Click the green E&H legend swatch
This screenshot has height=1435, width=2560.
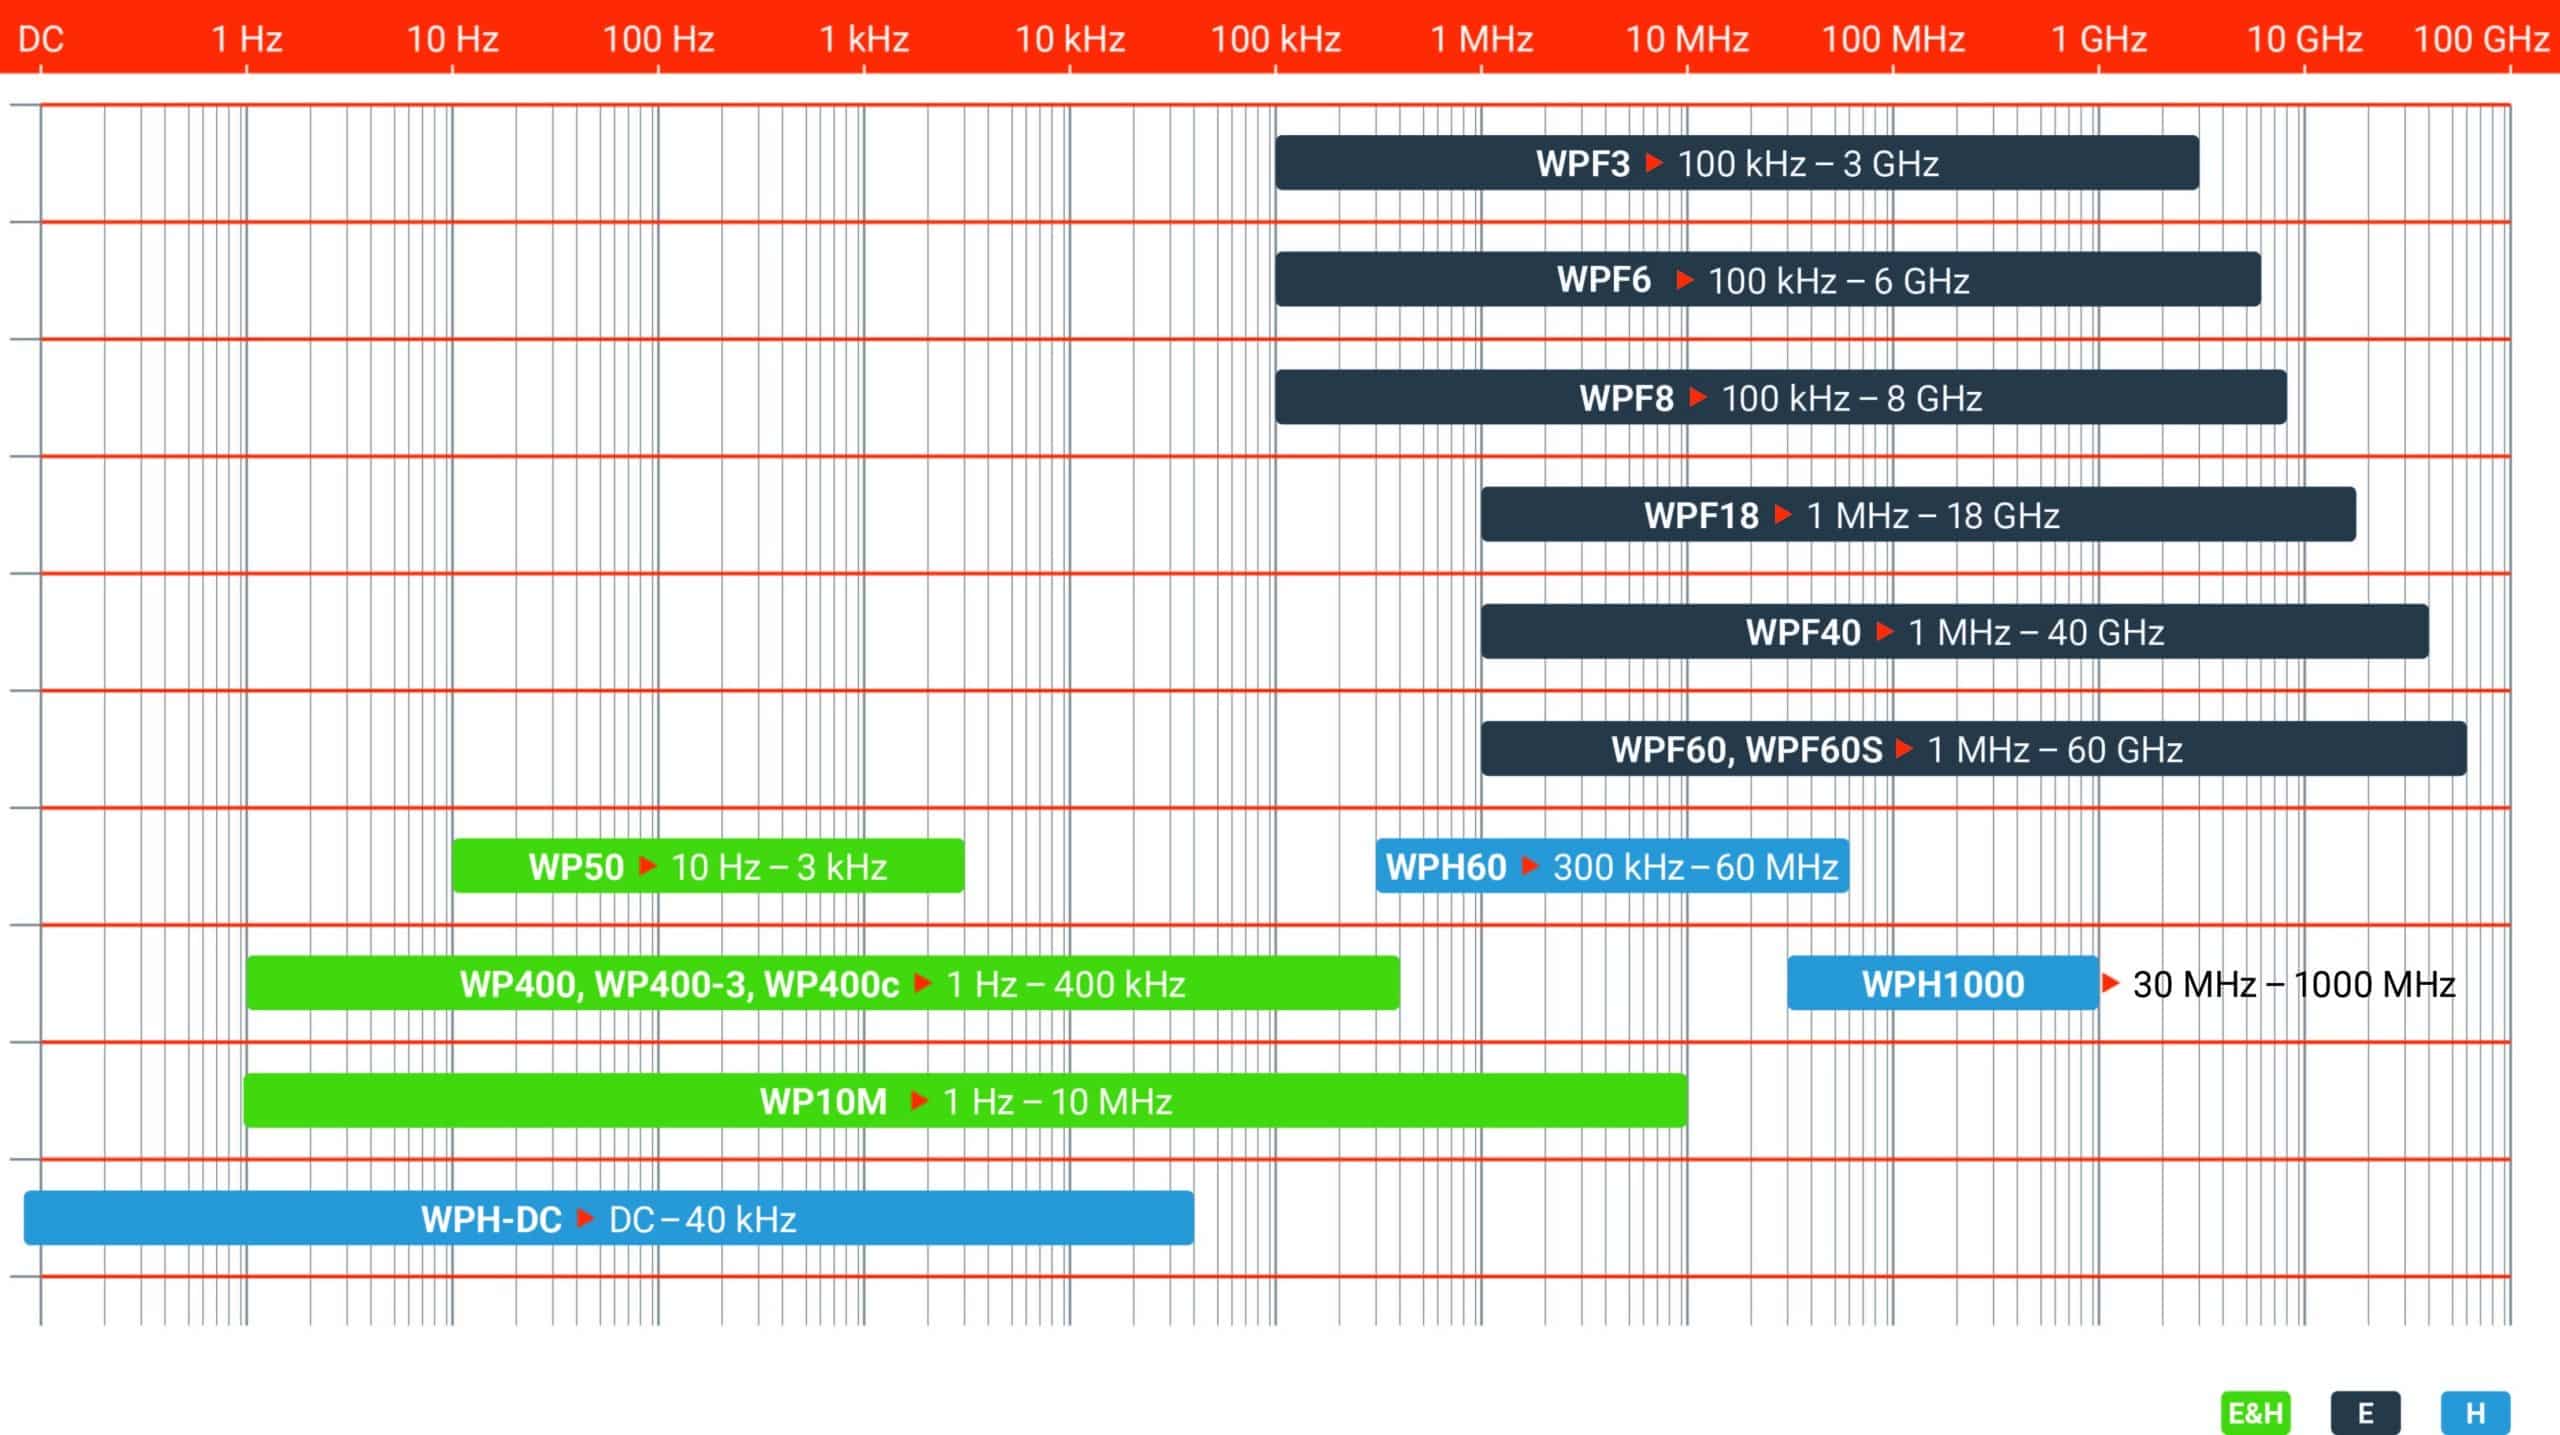2256,1413
